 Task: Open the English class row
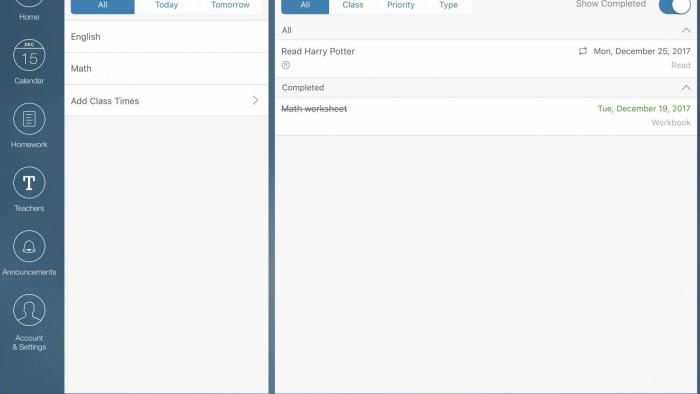[x=167, y=37]
